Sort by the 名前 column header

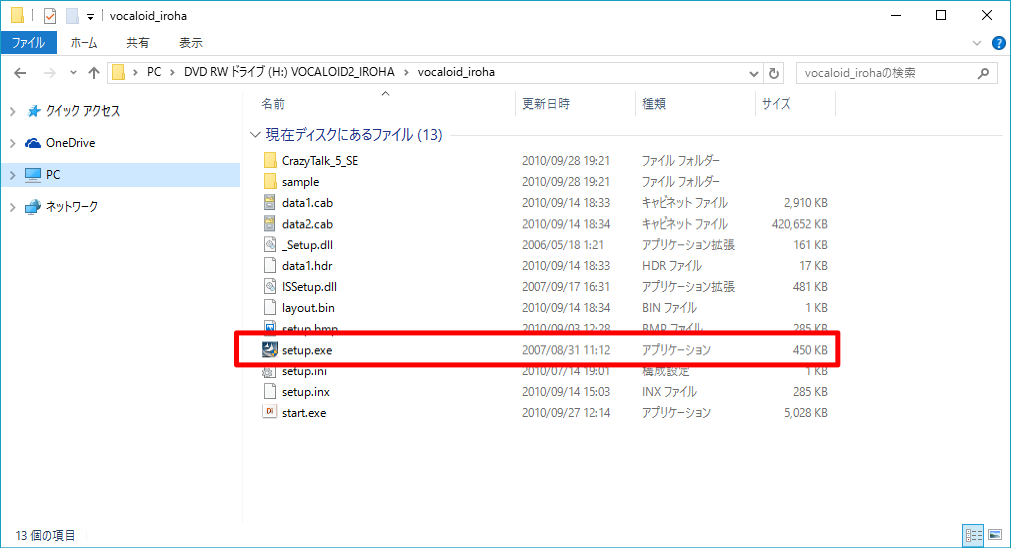(x=273, y=104)
